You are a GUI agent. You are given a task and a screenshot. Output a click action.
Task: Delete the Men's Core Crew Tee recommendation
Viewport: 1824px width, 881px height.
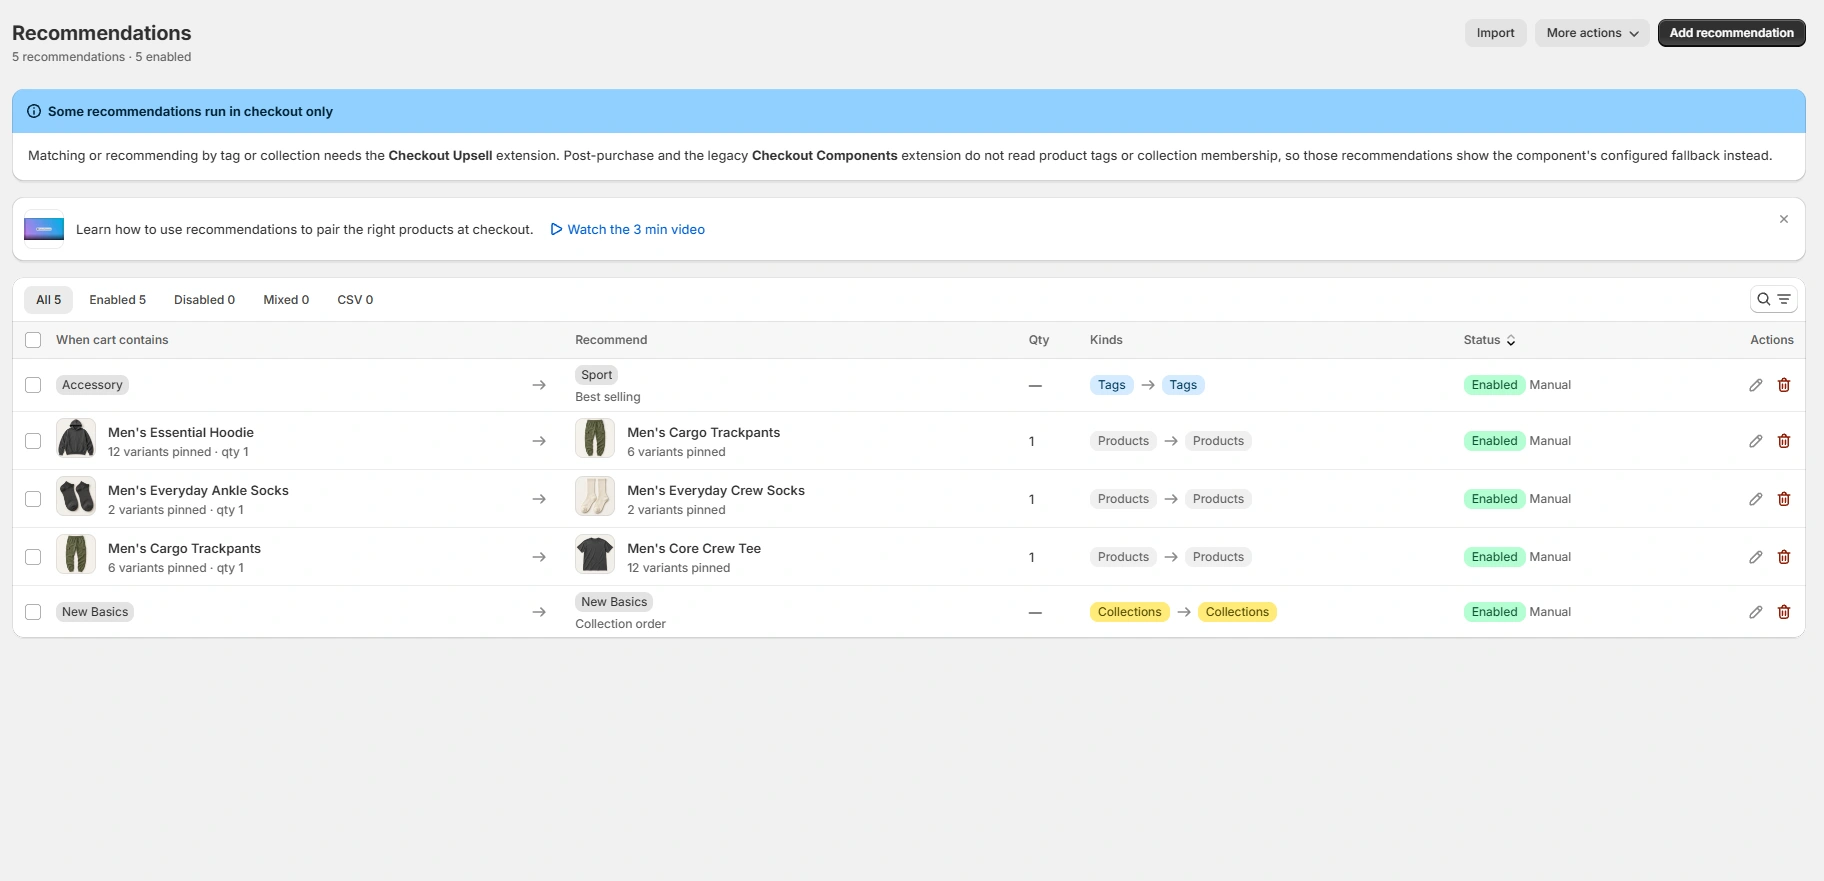pos(1784,557)
